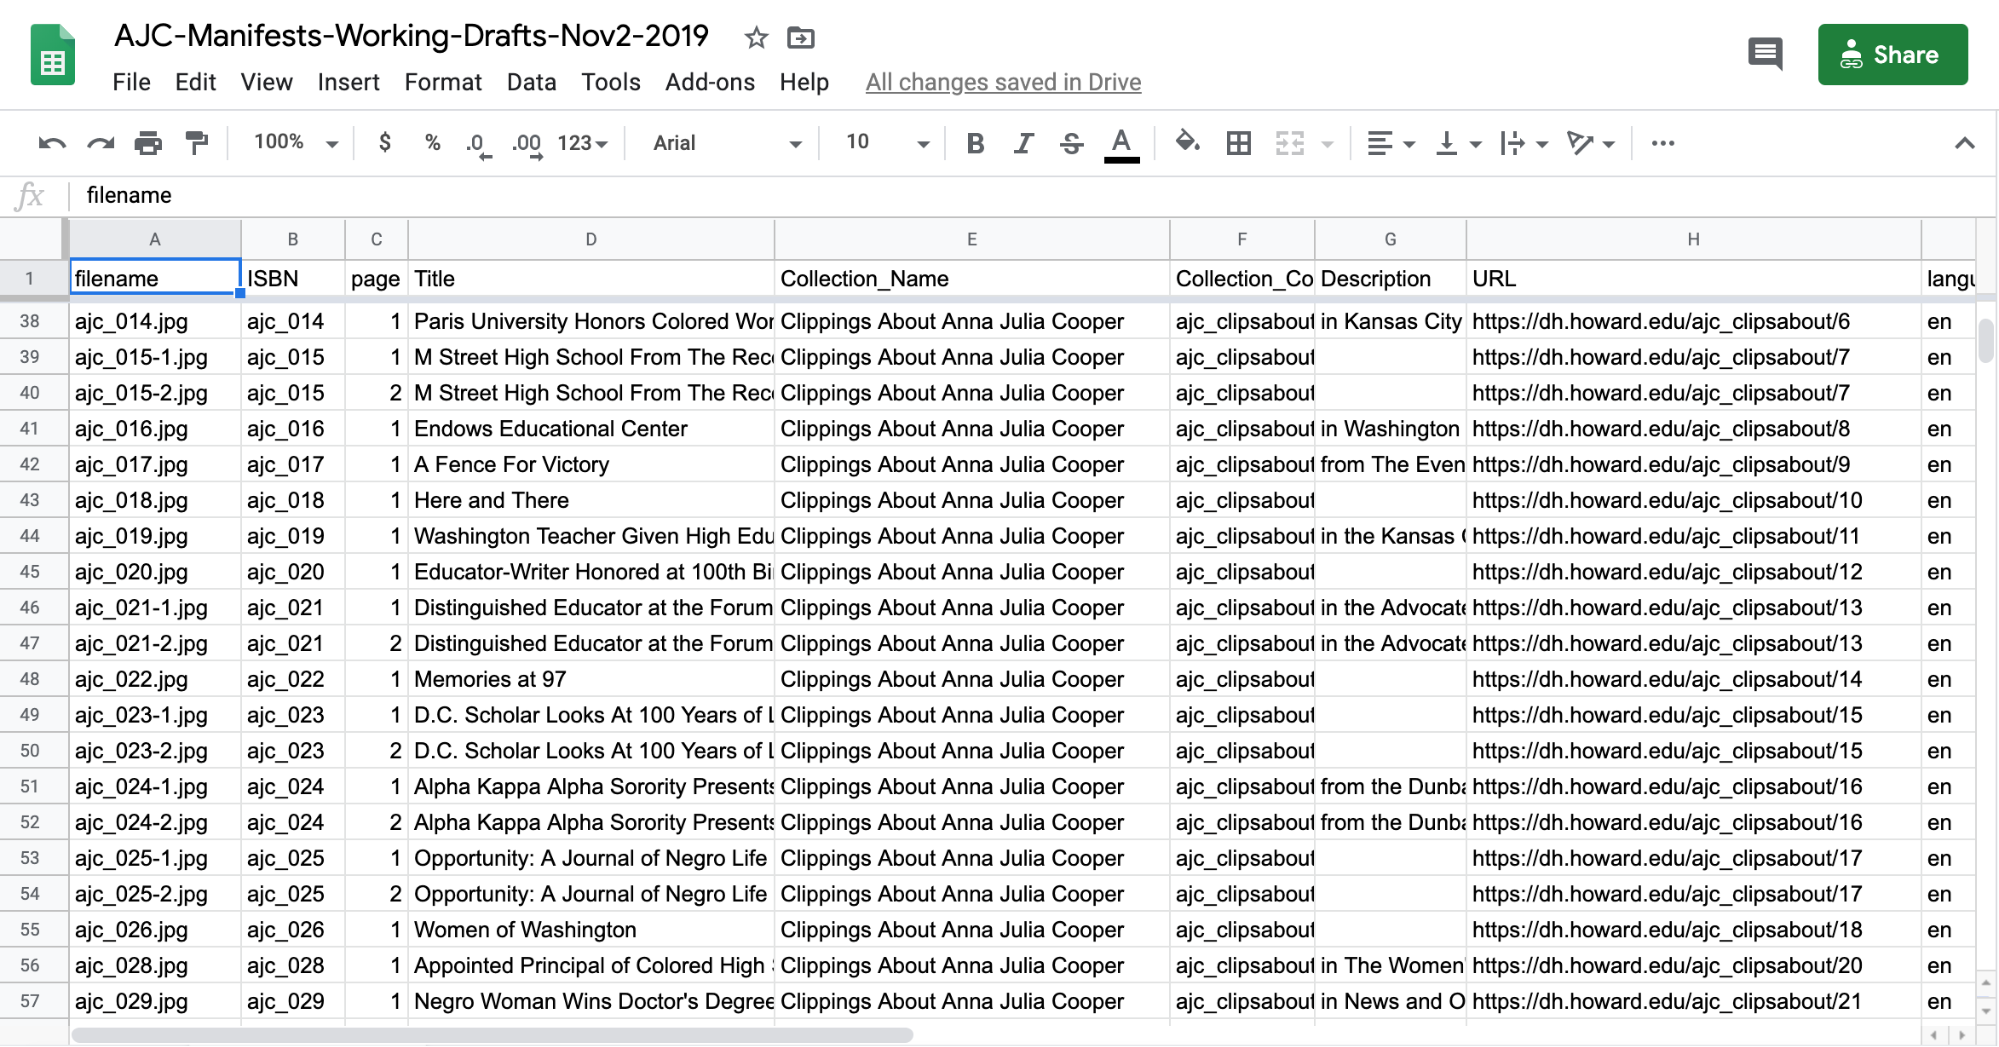
Task: Activate the Paint format tool
Action: (x=197, y=143)
